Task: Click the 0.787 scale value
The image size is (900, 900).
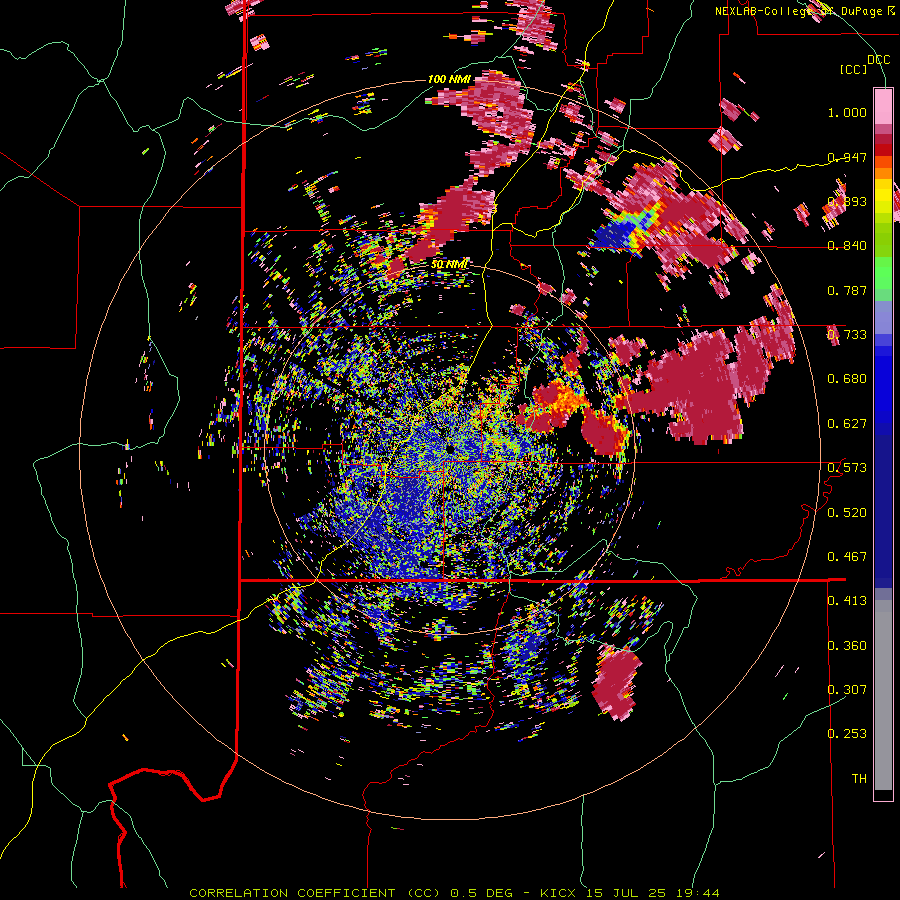Action: (847, 290)
